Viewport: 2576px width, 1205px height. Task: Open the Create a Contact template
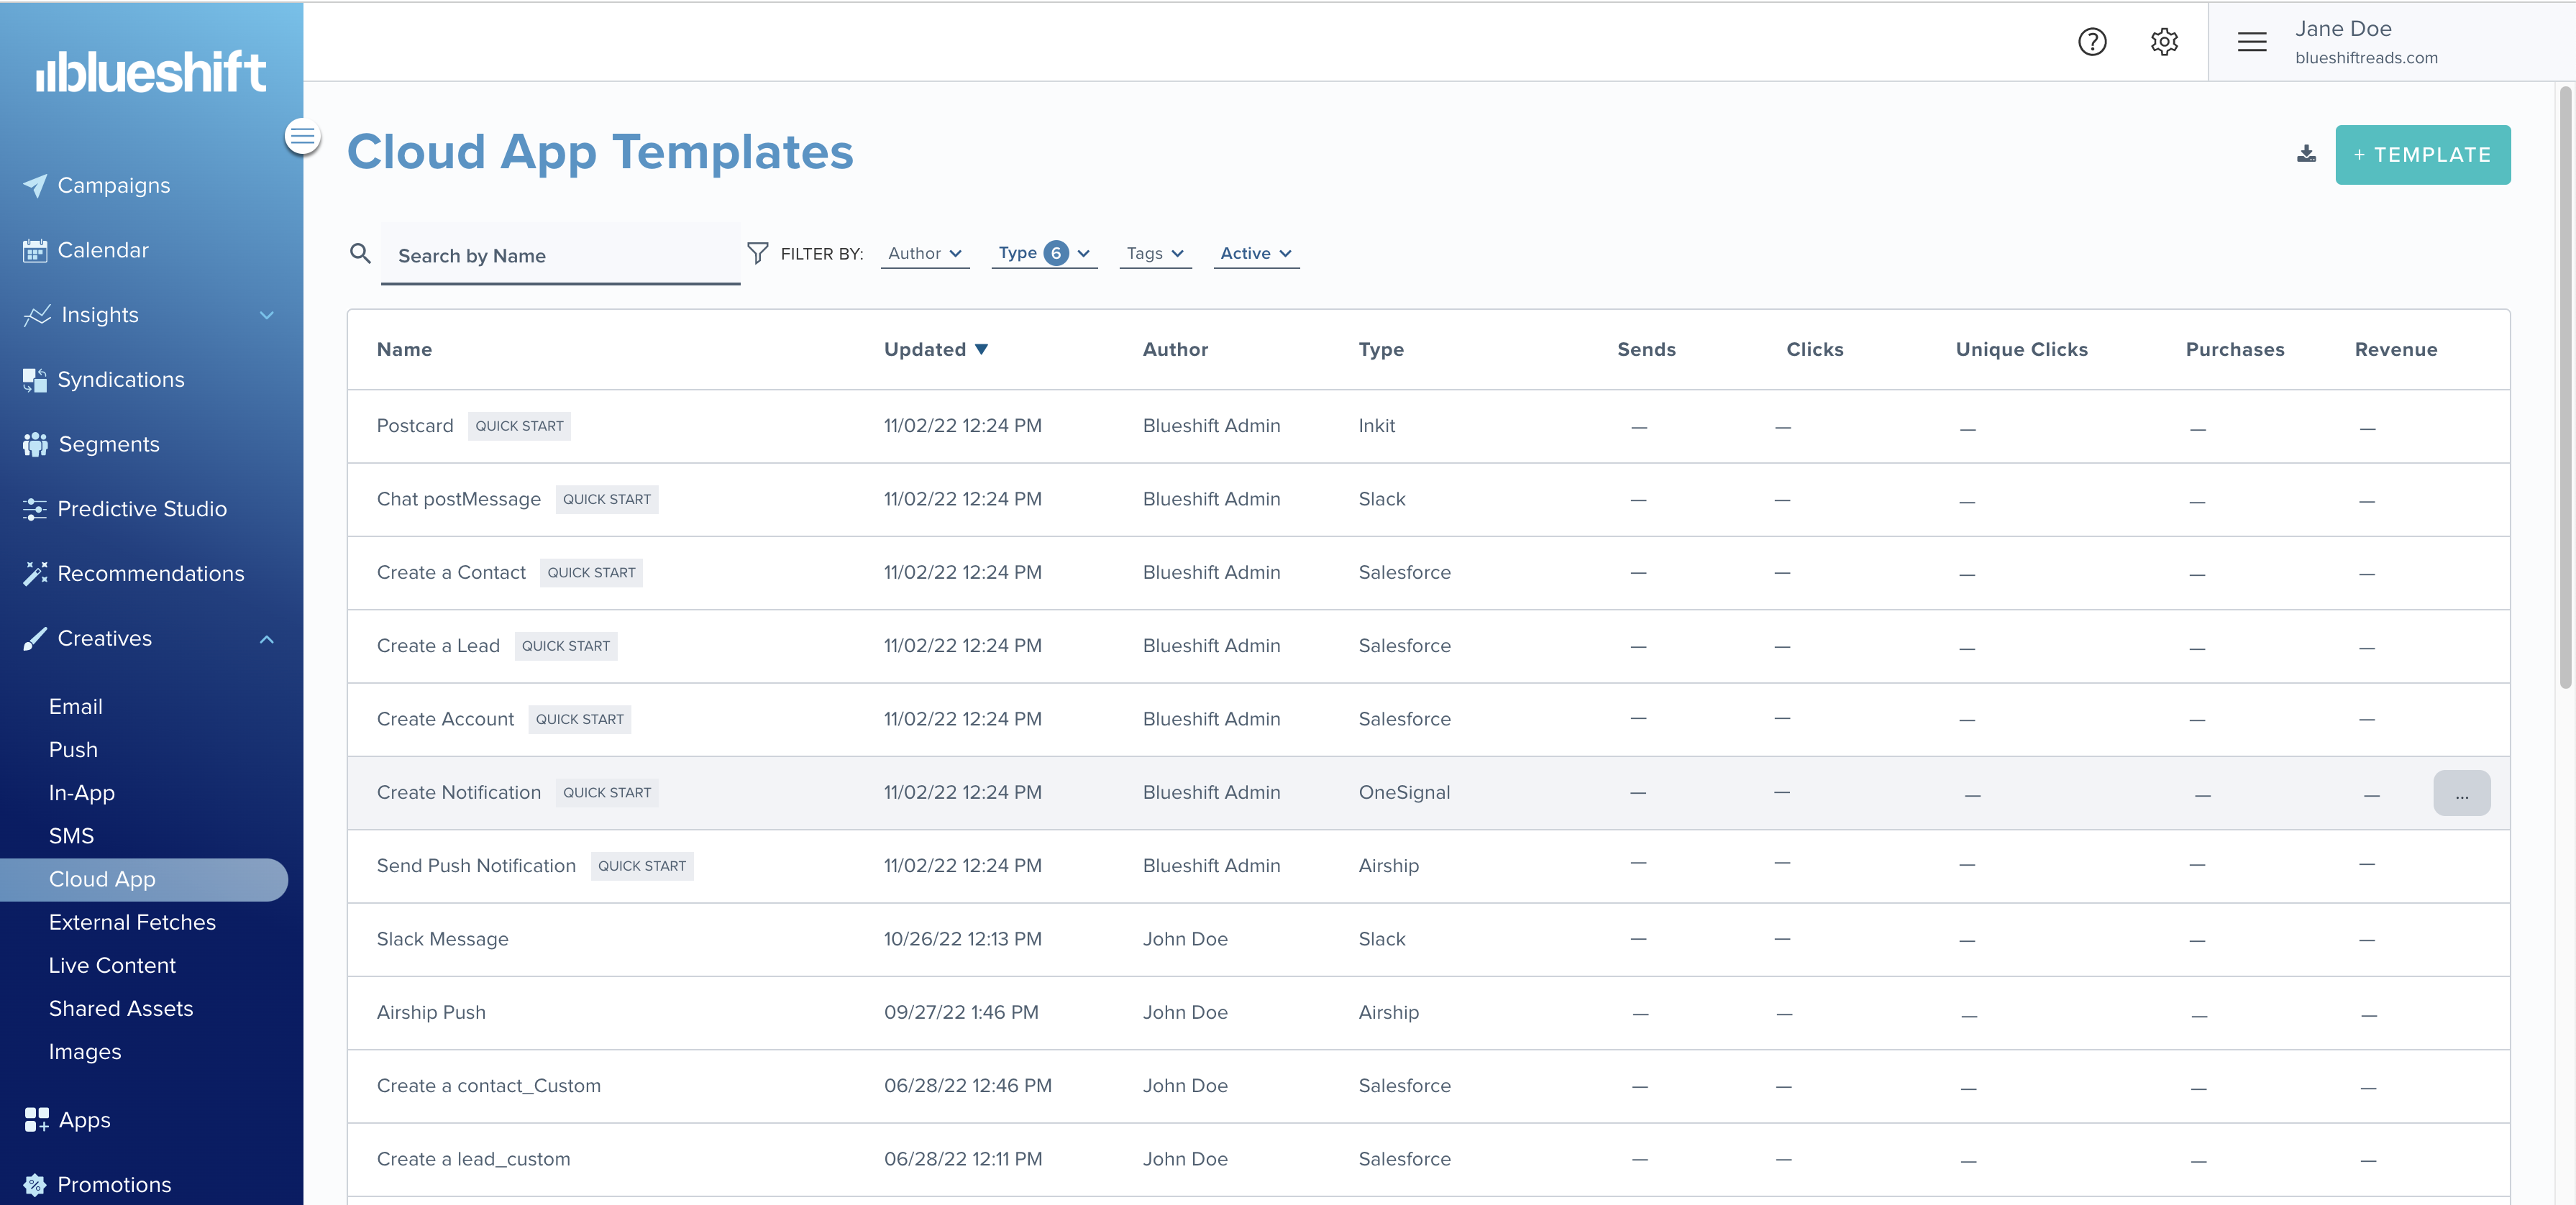tap(451, 572)
